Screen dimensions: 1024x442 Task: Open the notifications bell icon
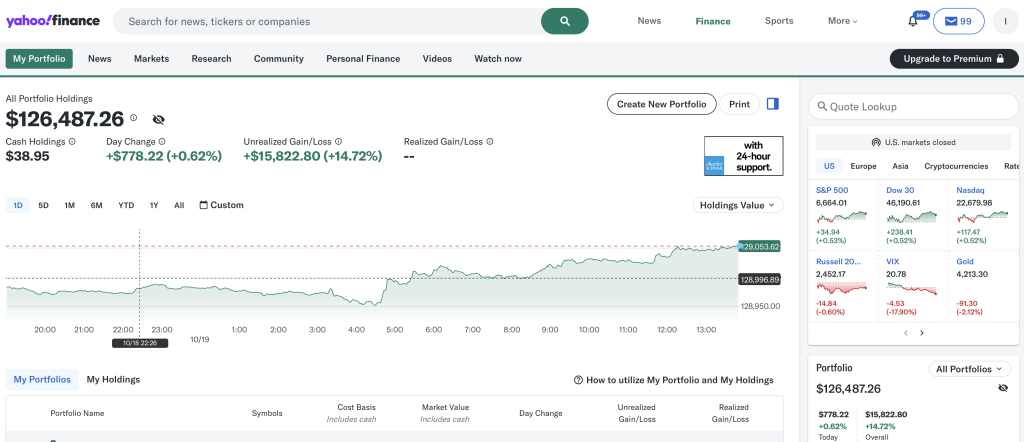pyautogui.click(x=913, y=21)
